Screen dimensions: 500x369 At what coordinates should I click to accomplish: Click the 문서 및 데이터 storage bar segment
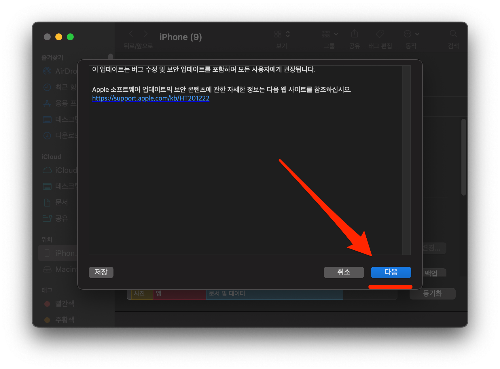pyautogui.click(x=274, y=294)
